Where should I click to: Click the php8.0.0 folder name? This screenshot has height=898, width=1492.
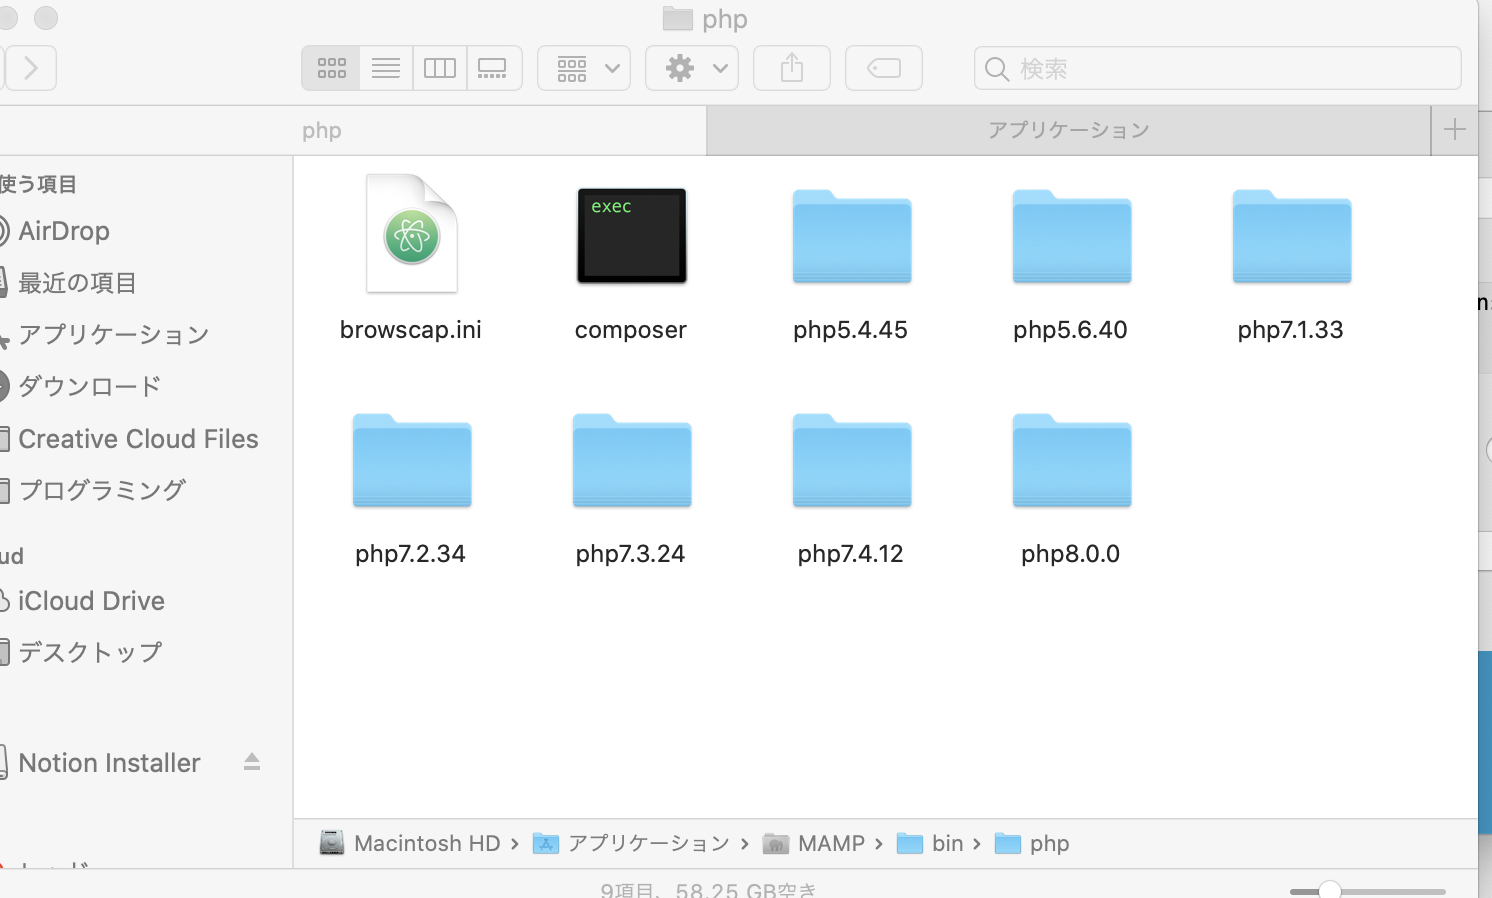pyautogui.click(x=1071, y=554)
